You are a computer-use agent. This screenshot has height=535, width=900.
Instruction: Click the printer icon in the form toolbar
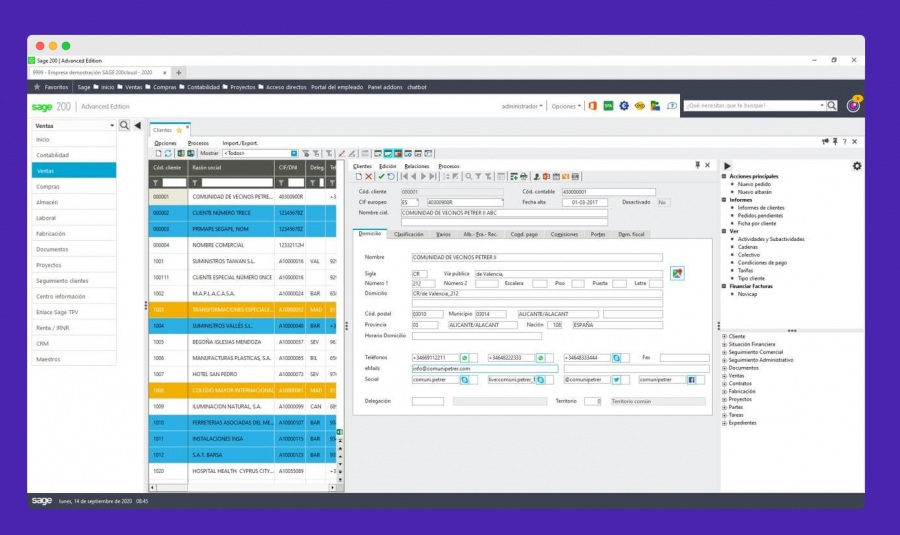coord(523,177)
